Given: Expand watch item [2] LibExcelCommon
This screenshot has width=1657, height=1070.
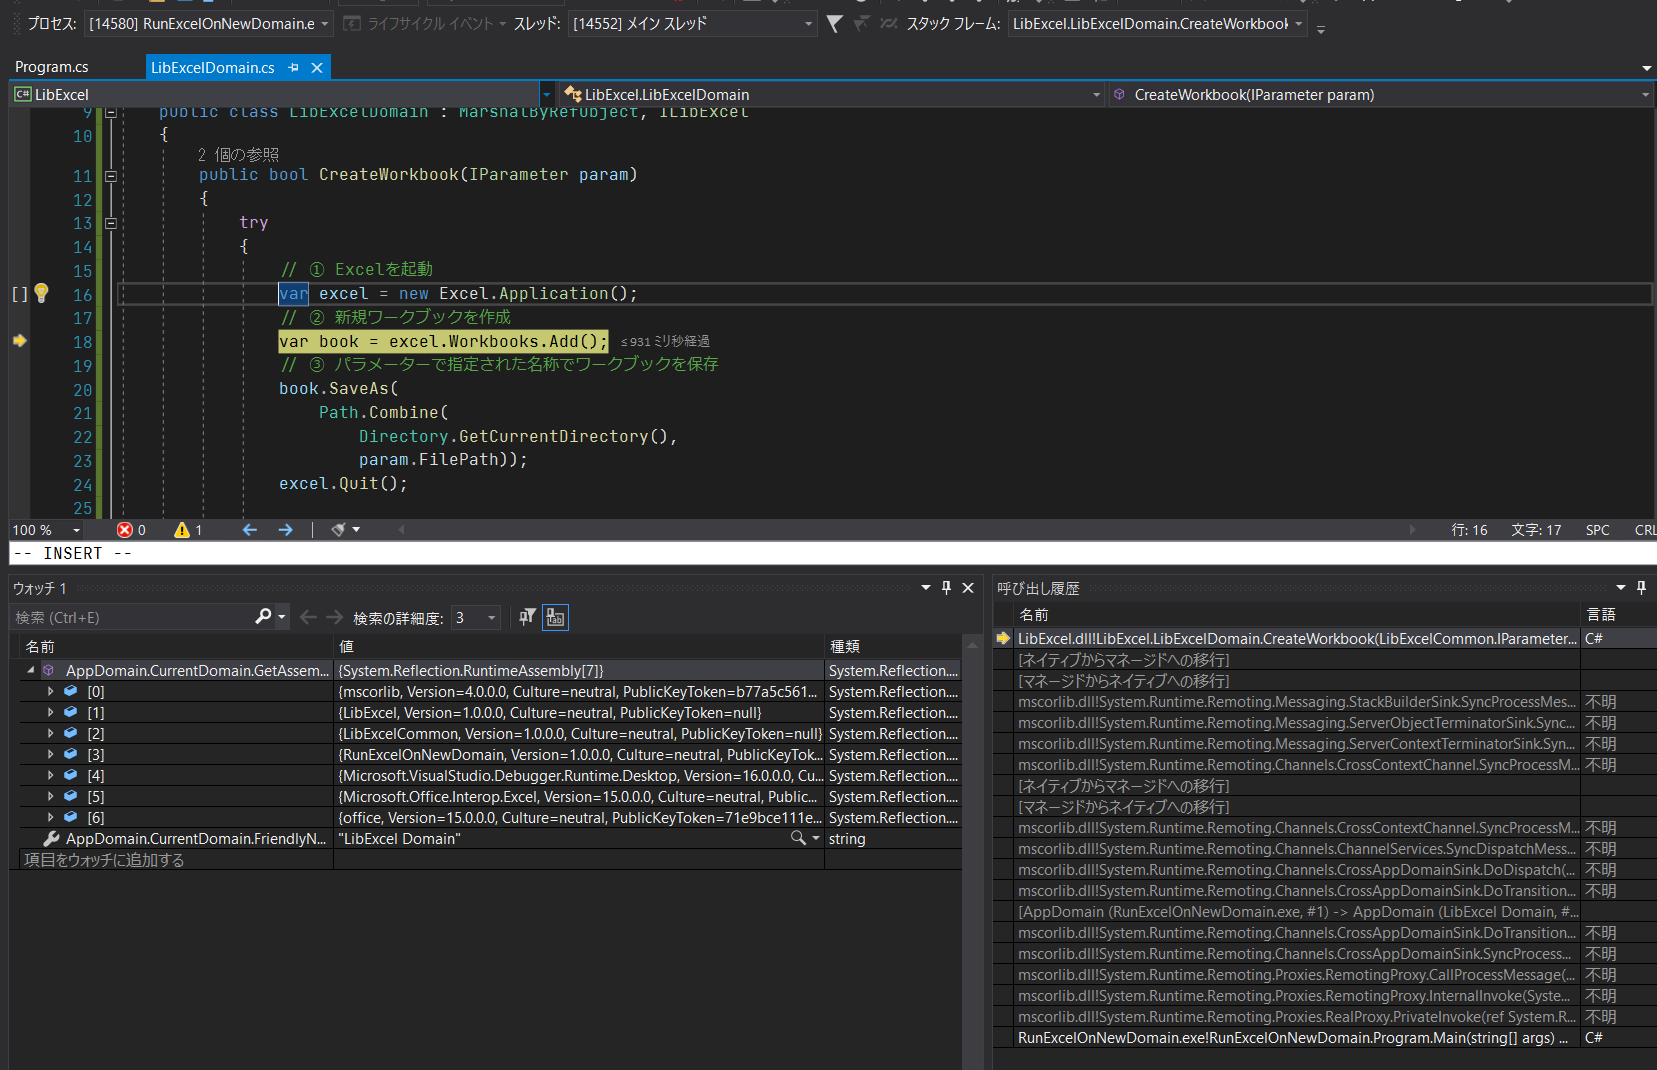Looking at the screenshot, I should (x=50, y=733).
